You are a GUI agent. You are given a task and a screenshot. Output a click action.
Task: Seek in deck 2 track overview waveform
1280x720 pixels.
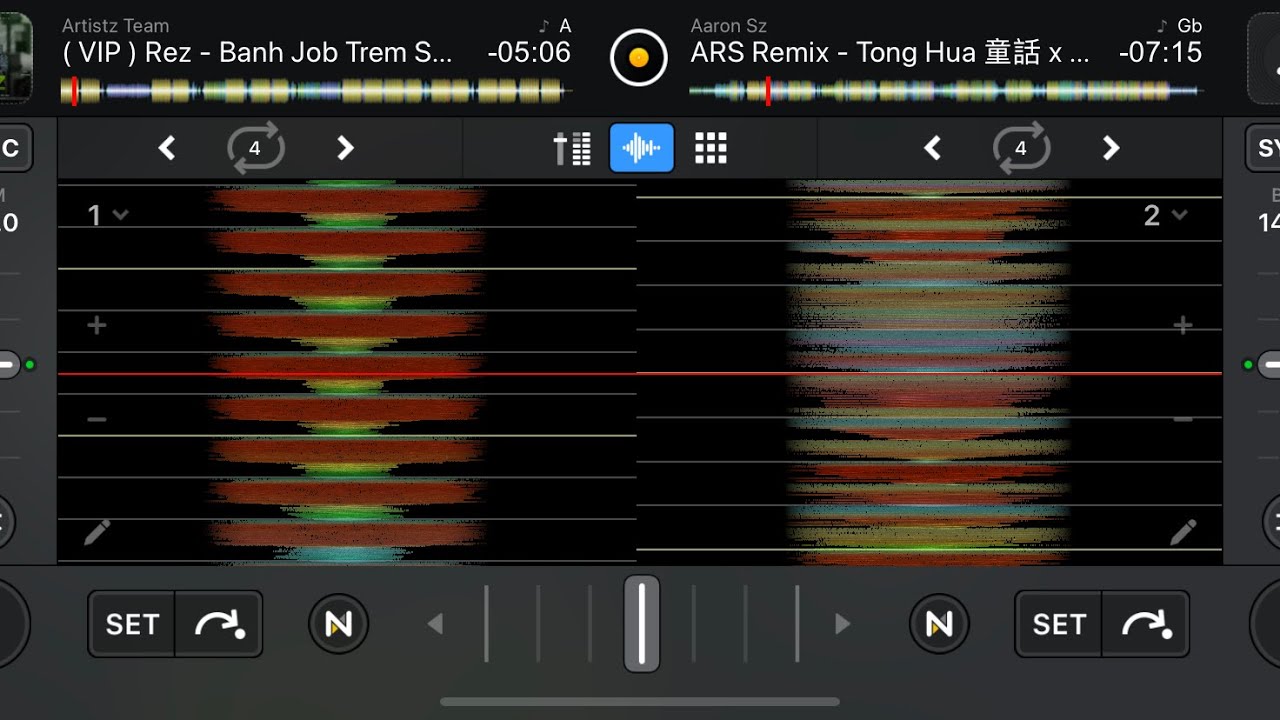(944, 91)
